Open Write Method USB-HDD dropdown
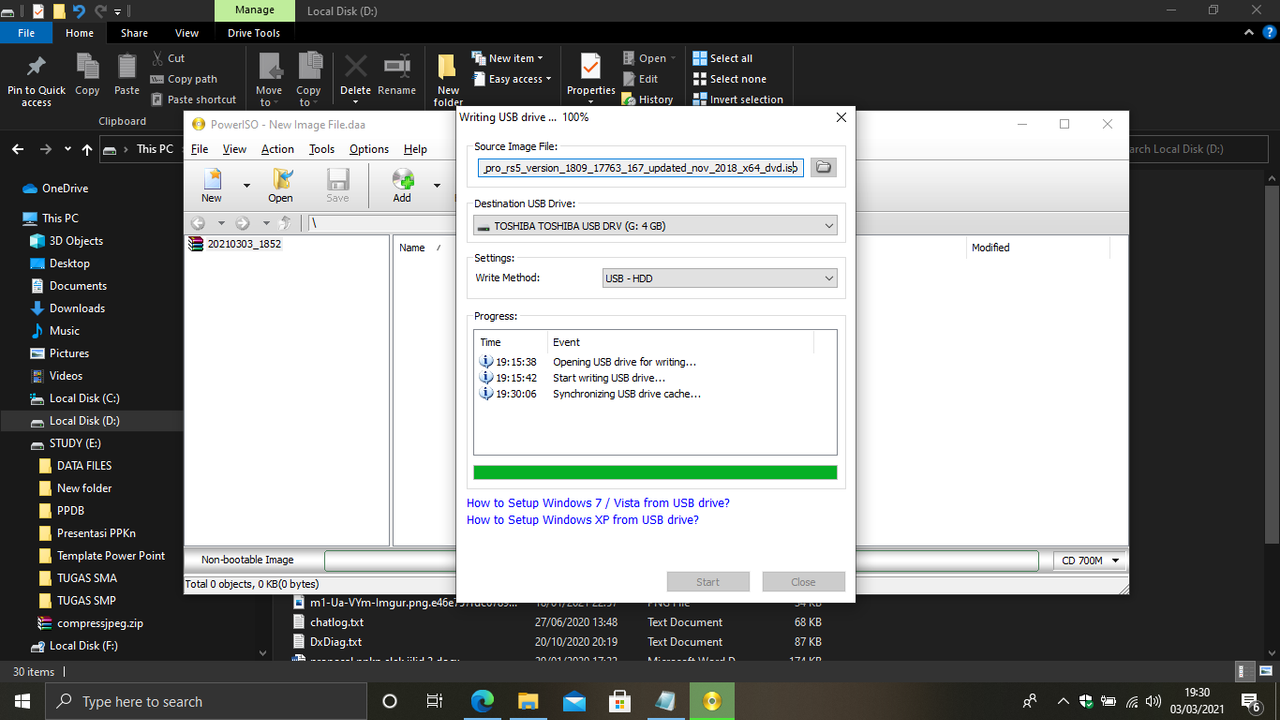This screenshot has width=1280, height=720. pos(720,278)
